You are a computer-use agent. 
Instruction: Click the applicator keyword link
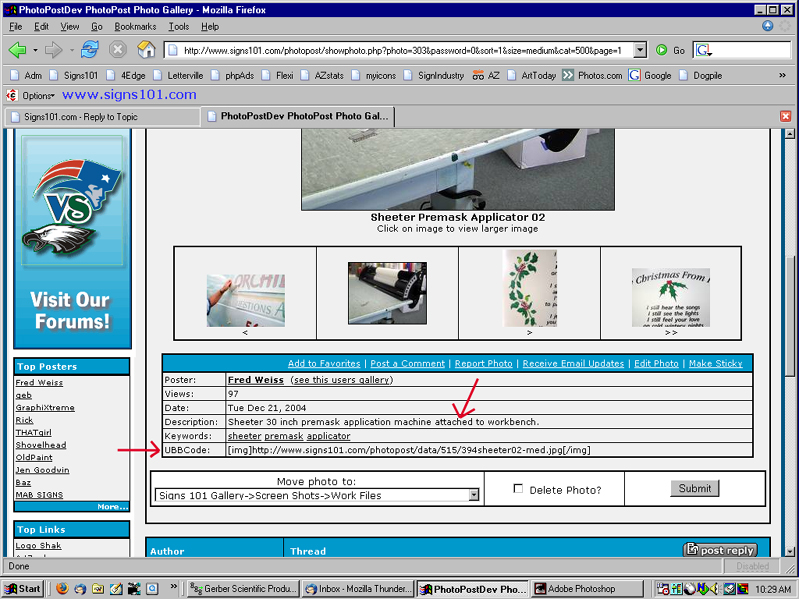pyautogui.click(x=328, y=436)
